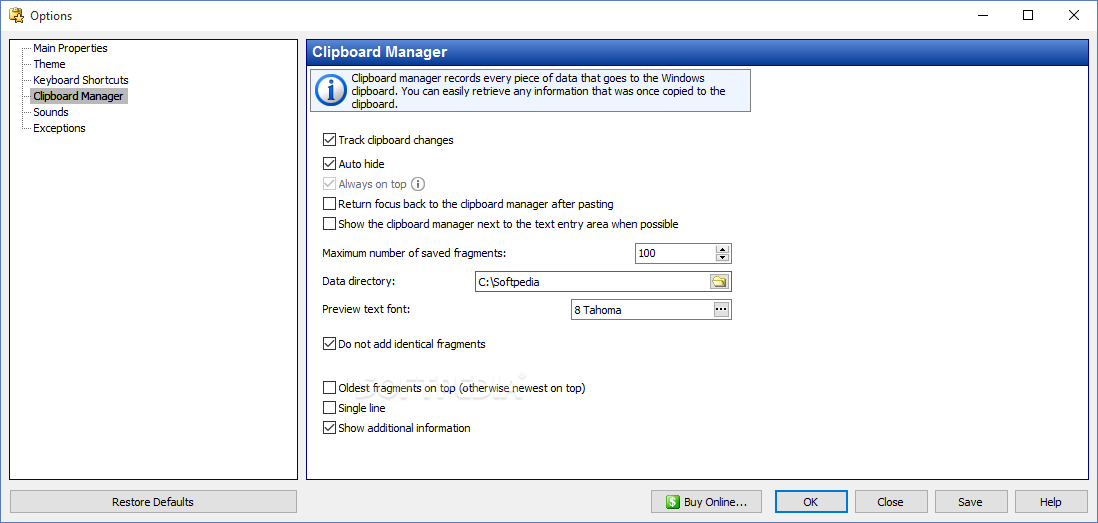Select Clipboard Manager in the tree
The image size is (1098, 523).
click(78, 97)
